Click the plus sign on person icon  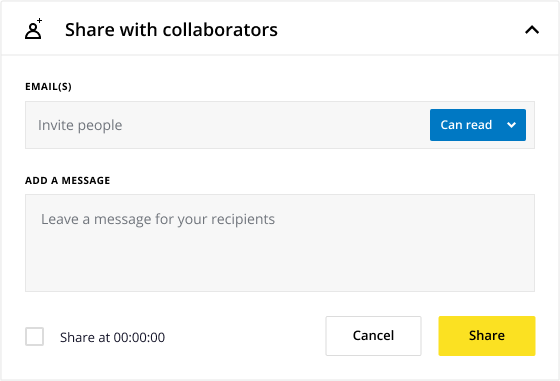pos(39,21)
